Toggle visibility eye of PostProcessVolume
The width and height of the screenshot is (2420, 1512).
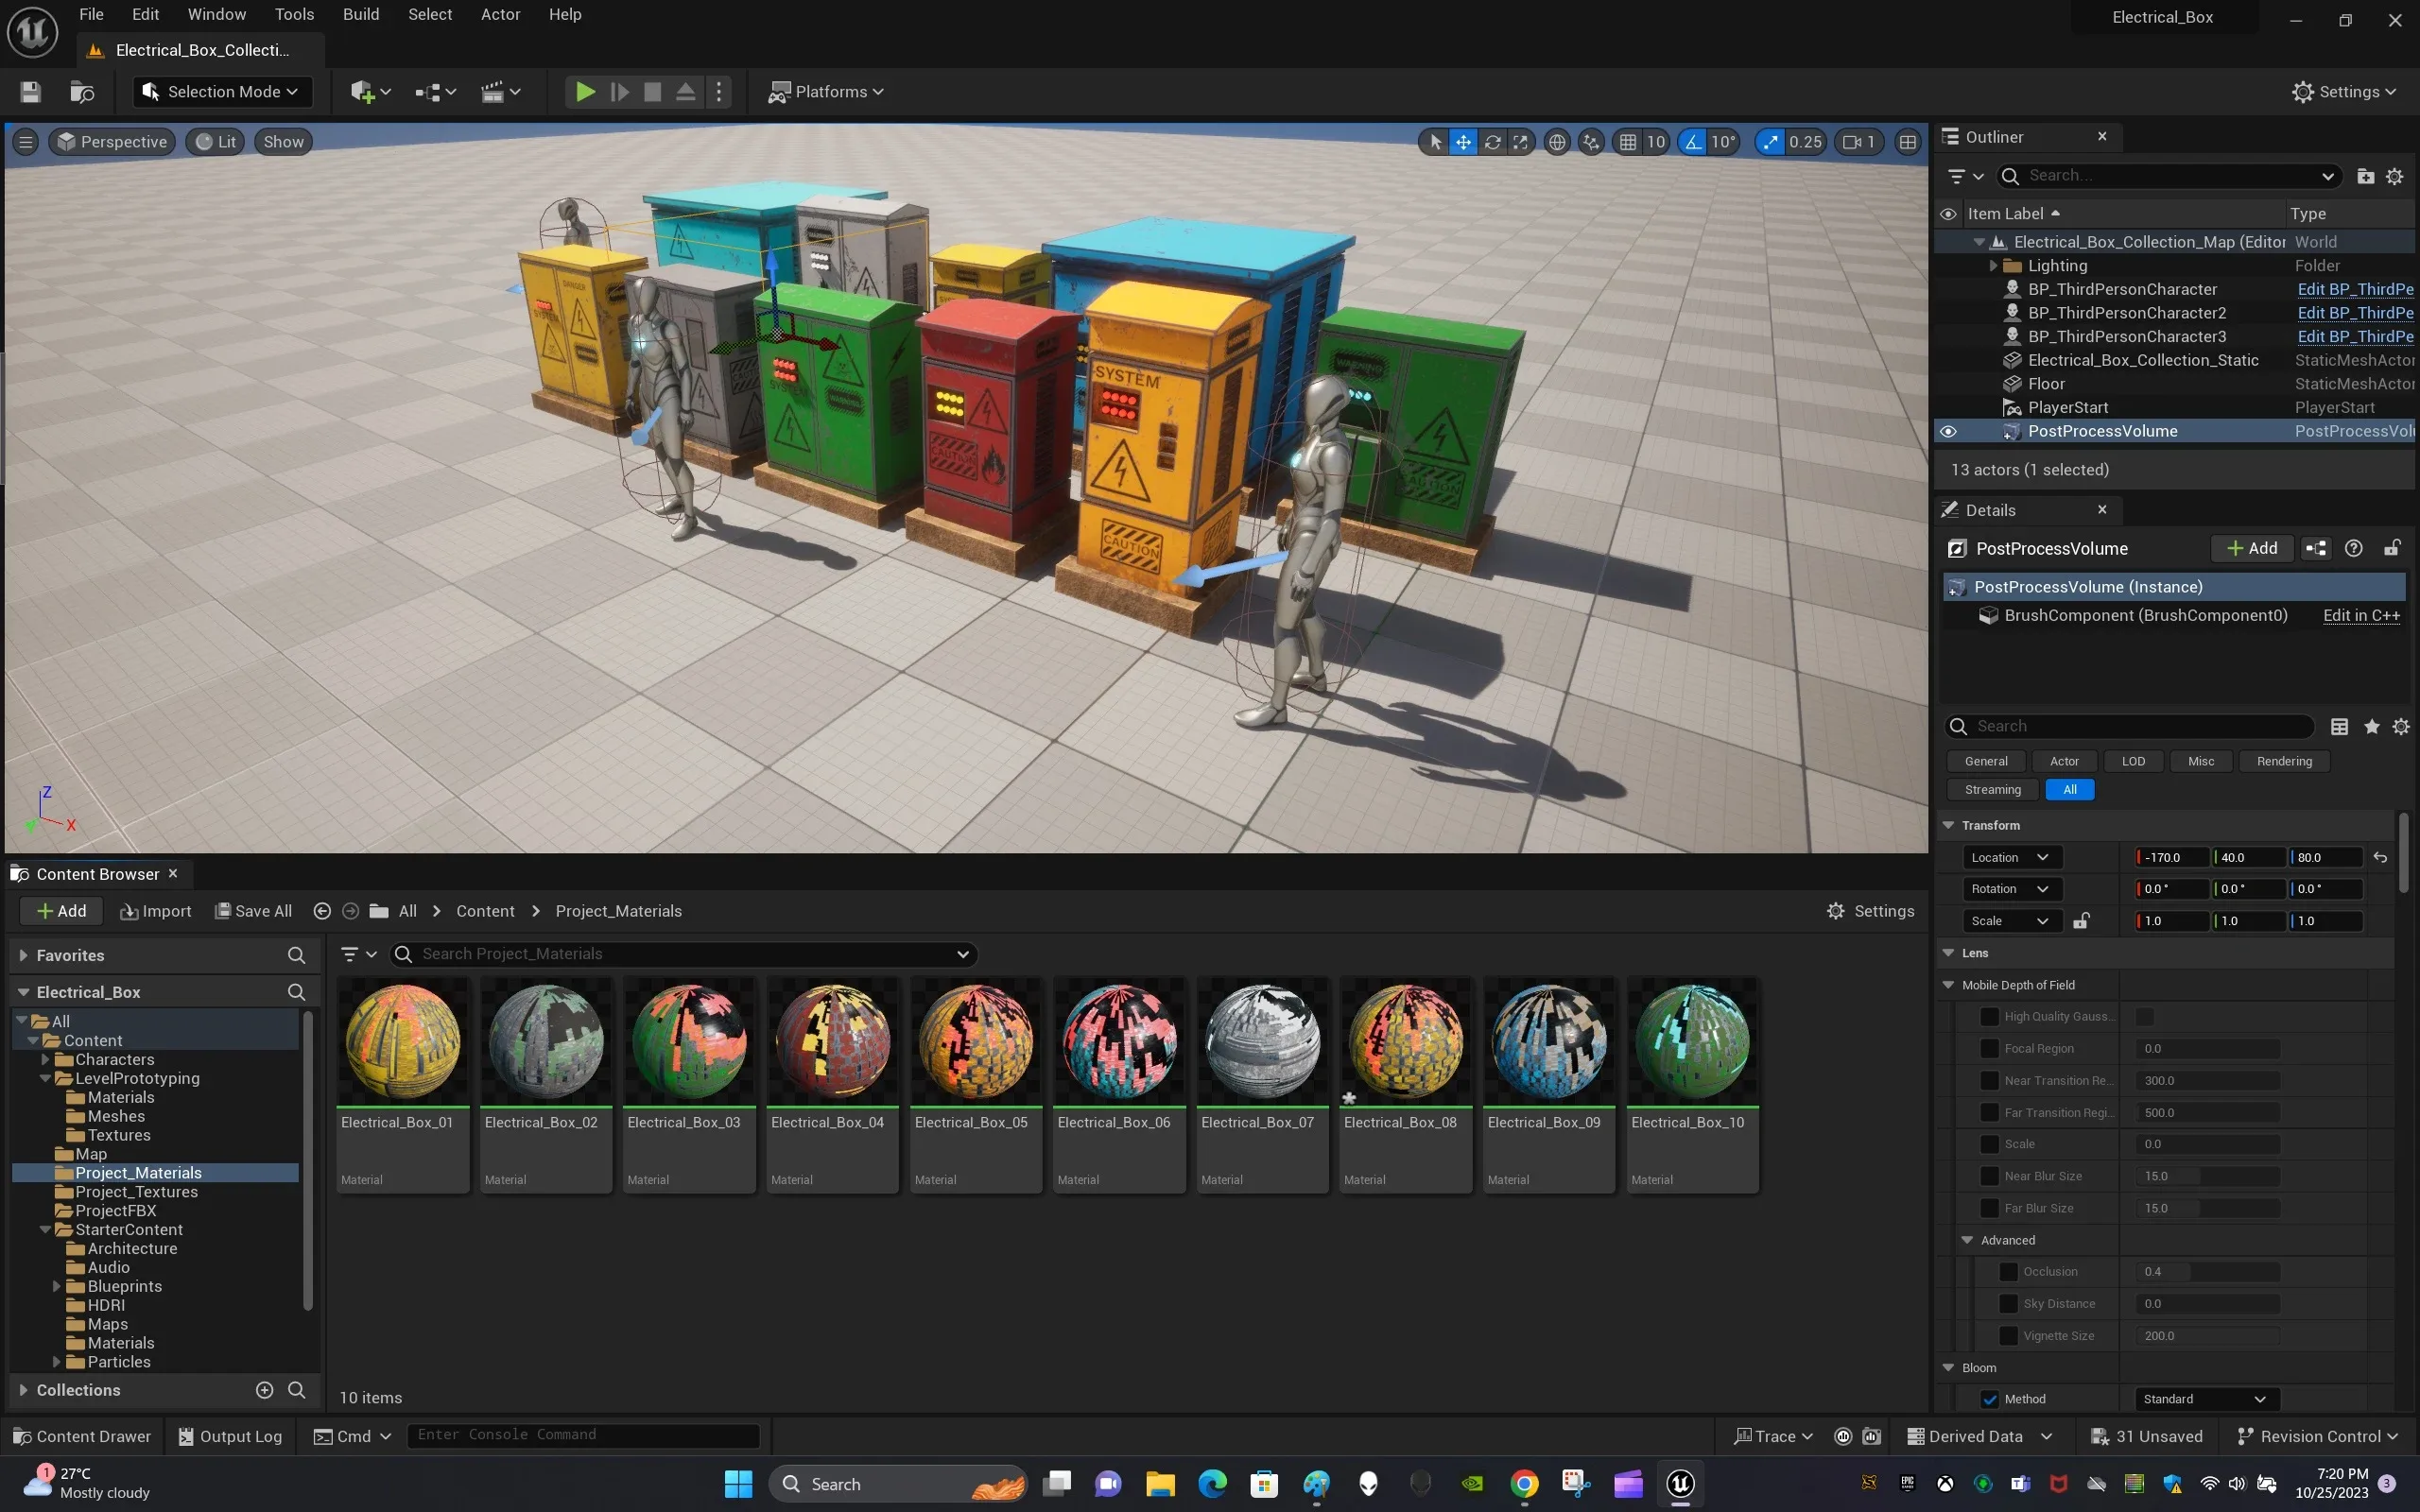1948,432
